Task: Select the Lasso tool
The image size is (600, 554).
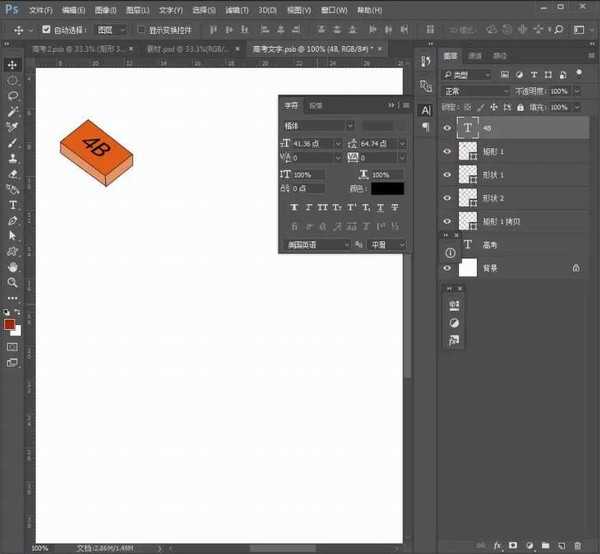Action: pos(13,95)
